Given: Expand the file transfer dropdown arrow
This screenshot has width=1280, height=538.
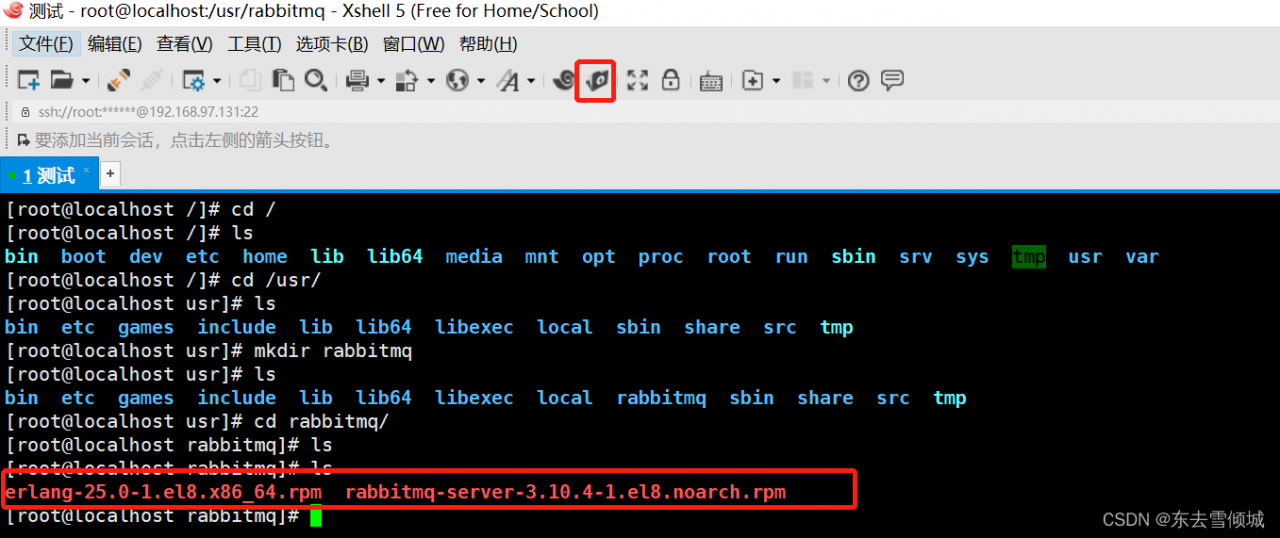Looking at the screenshot, I should coord(431,82).
